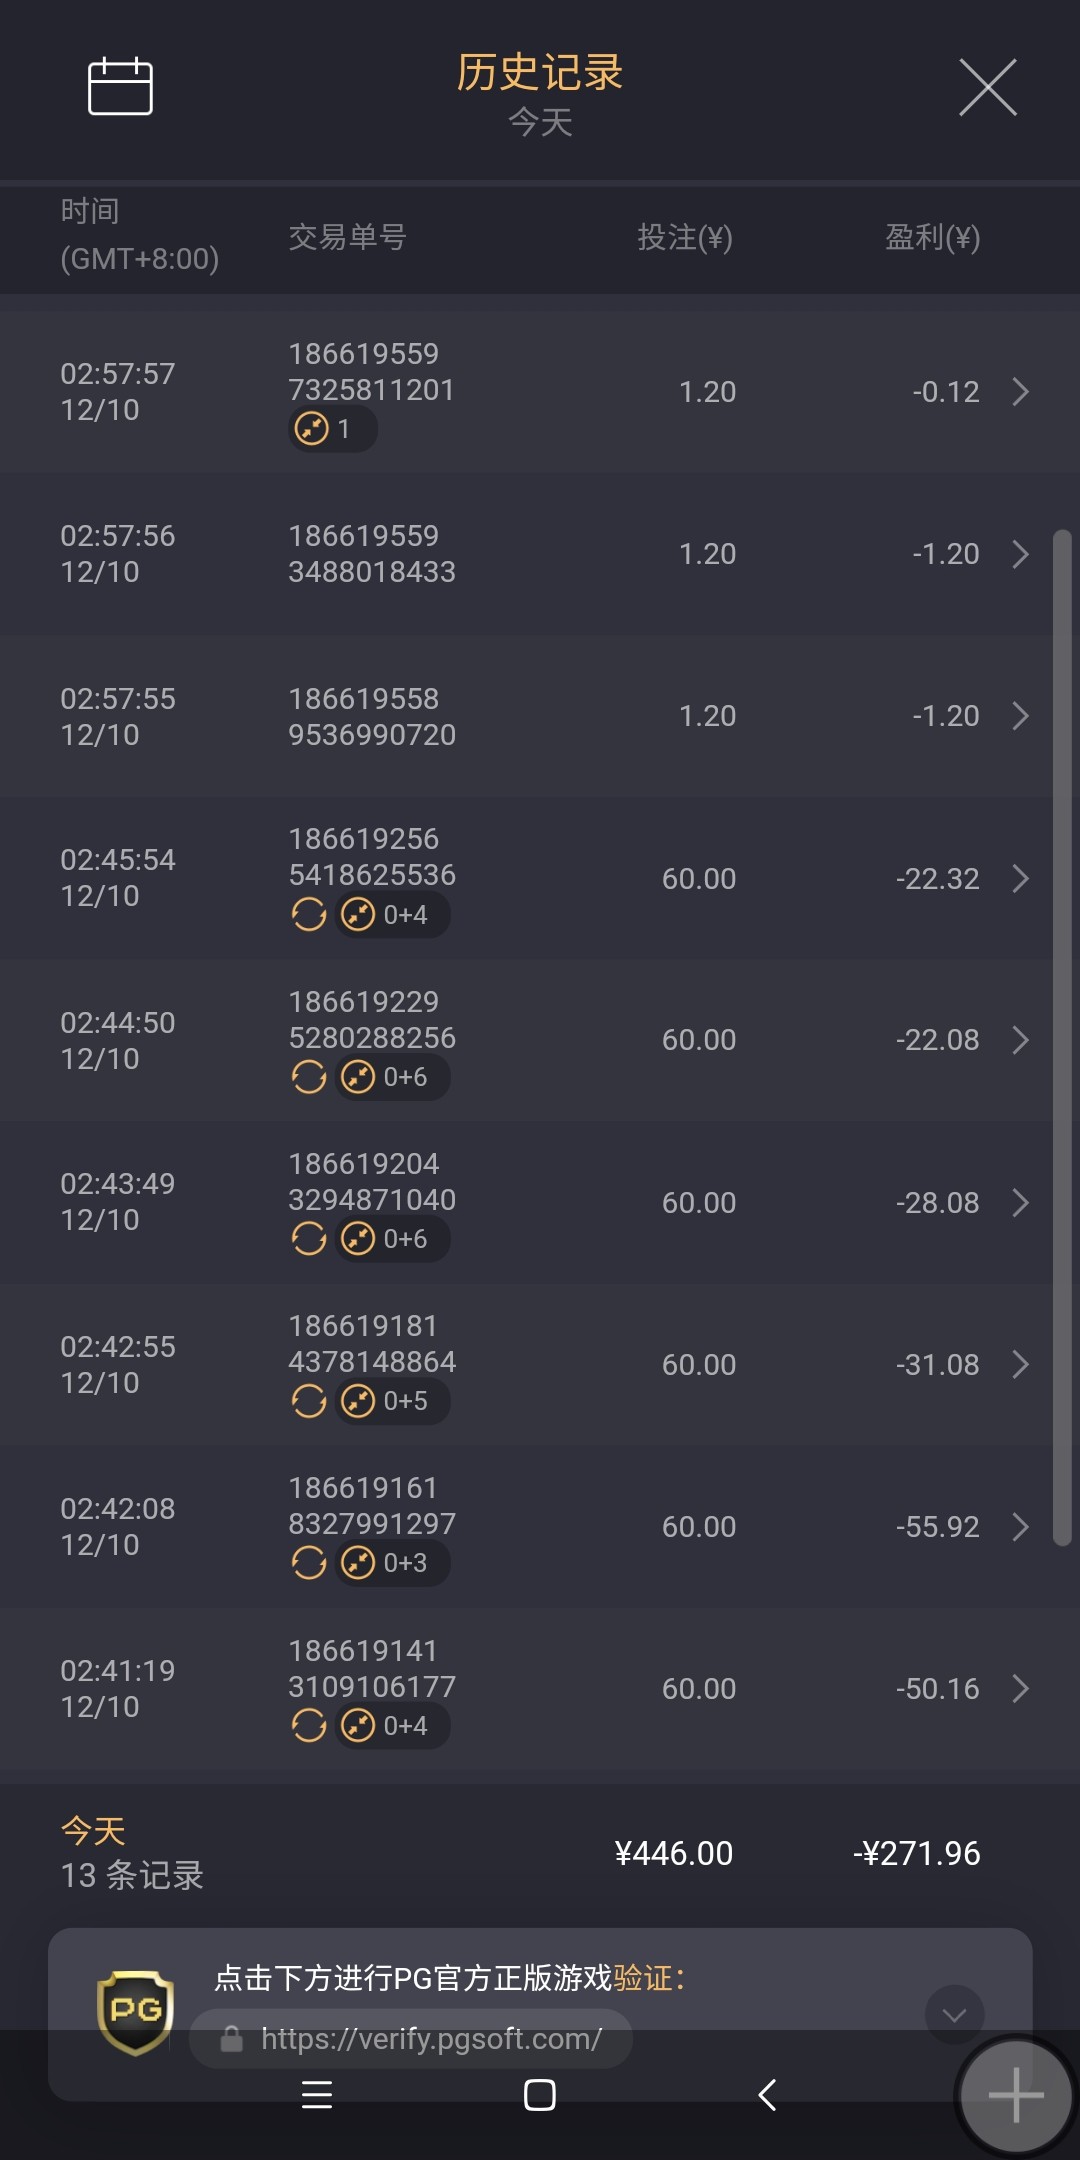Expand details for the 02:57:57 record
Viewport: 1080px width, 2160px height.
[x=1020, y=391]
